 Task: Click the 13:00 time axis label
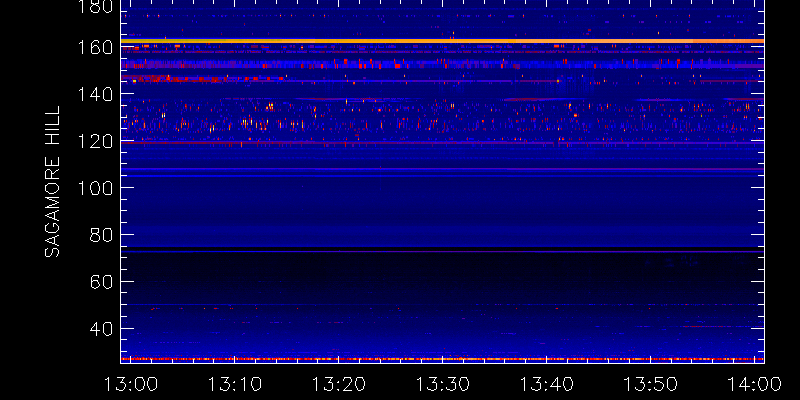[x=131, y=383]
